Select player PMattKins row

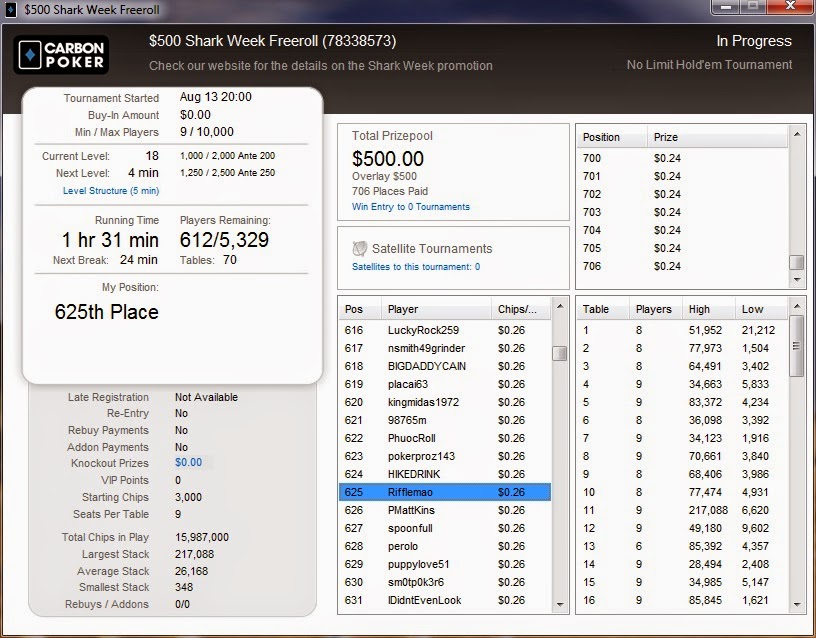point(445,511)
